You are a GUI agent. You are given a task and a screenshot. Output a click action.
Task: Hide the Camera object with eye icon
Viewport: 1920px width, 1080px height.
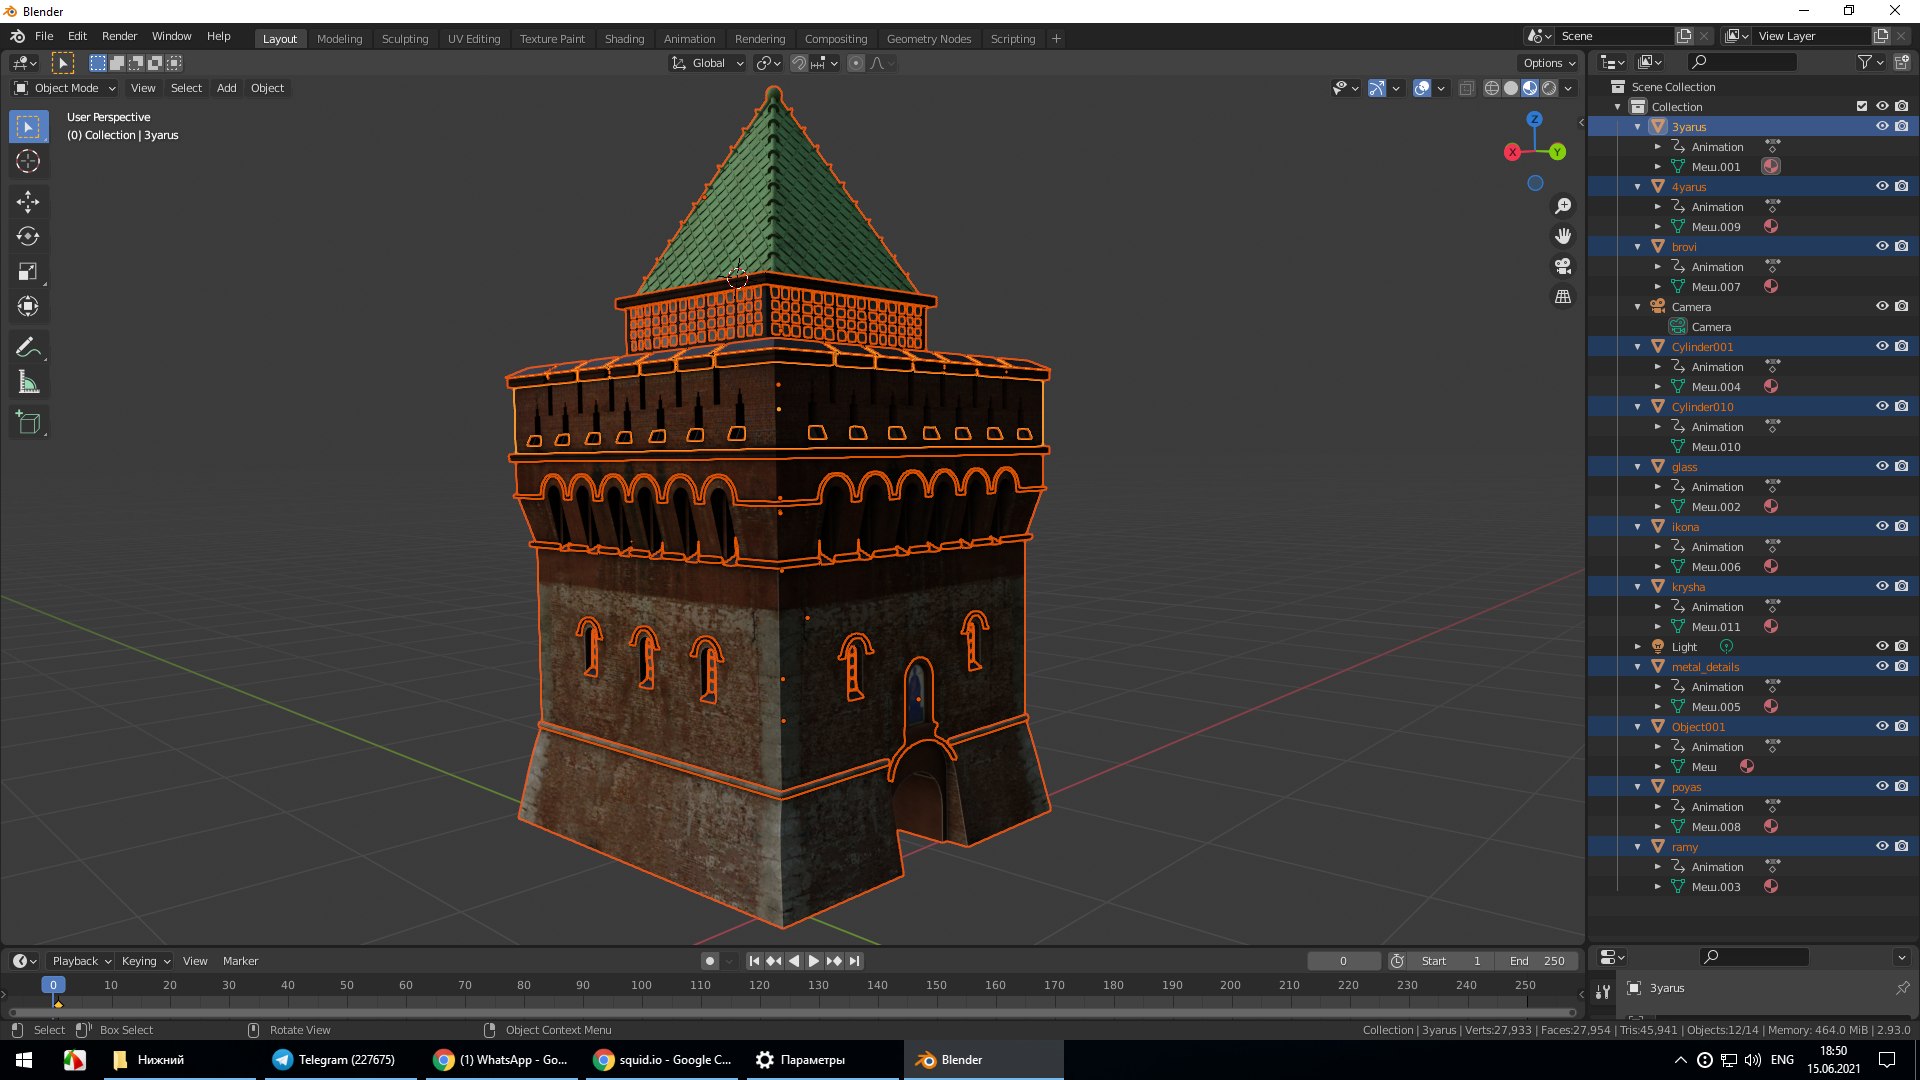1882,307
